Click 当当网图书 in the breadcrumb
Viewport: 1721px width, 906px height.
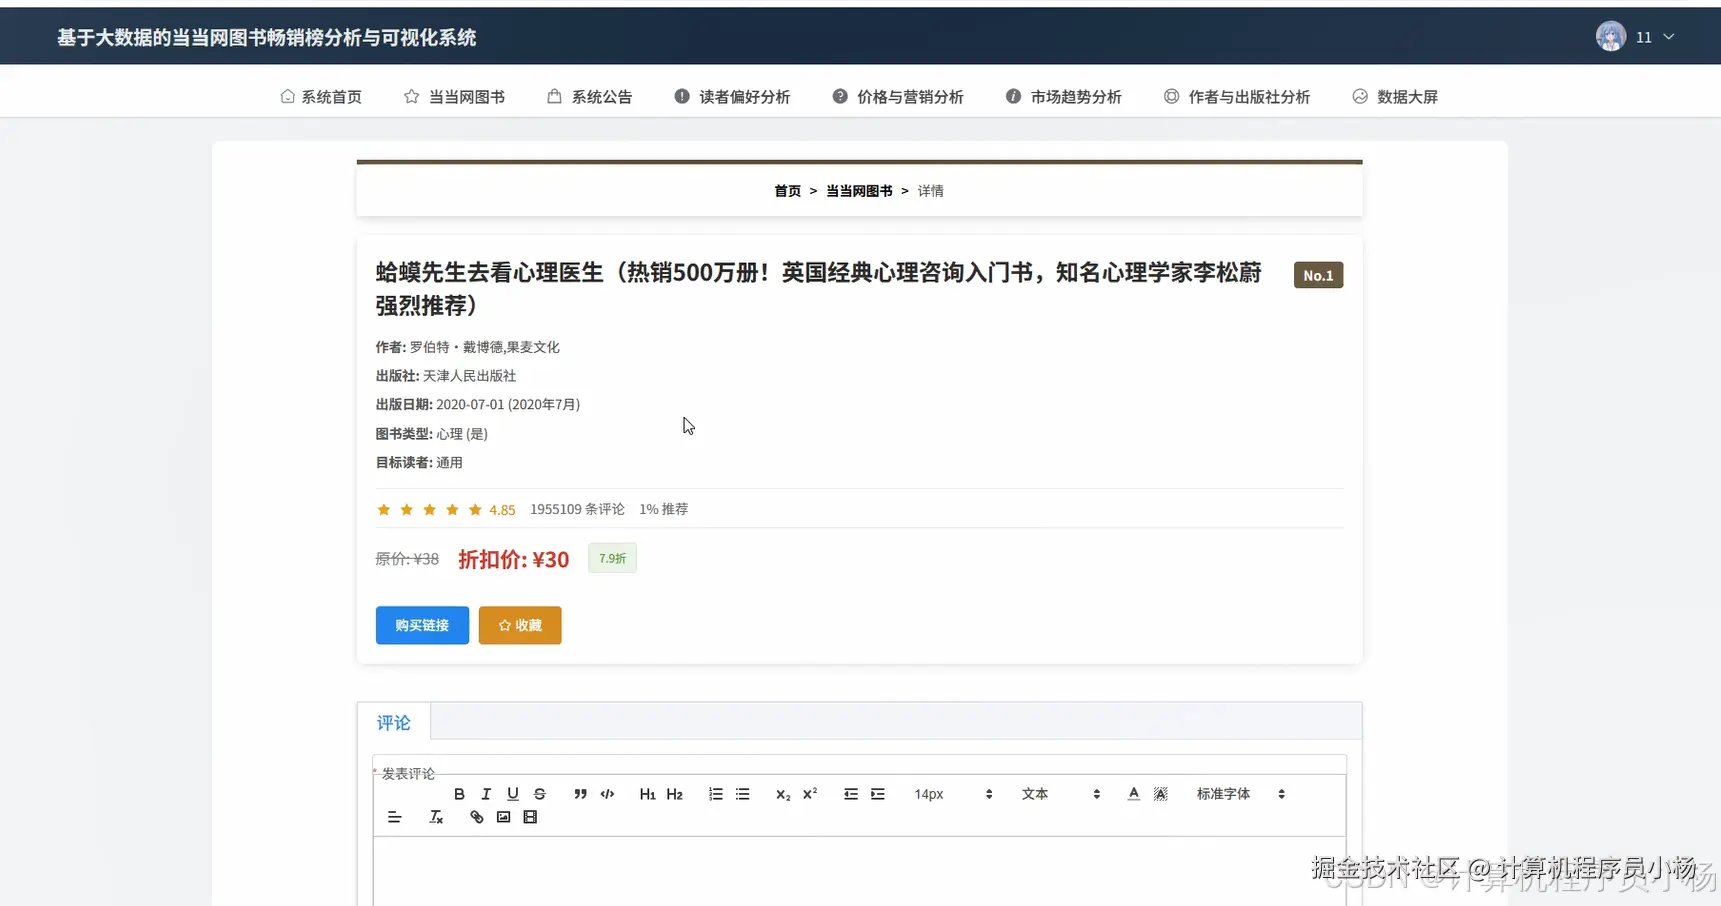click(x=859, y=191)
